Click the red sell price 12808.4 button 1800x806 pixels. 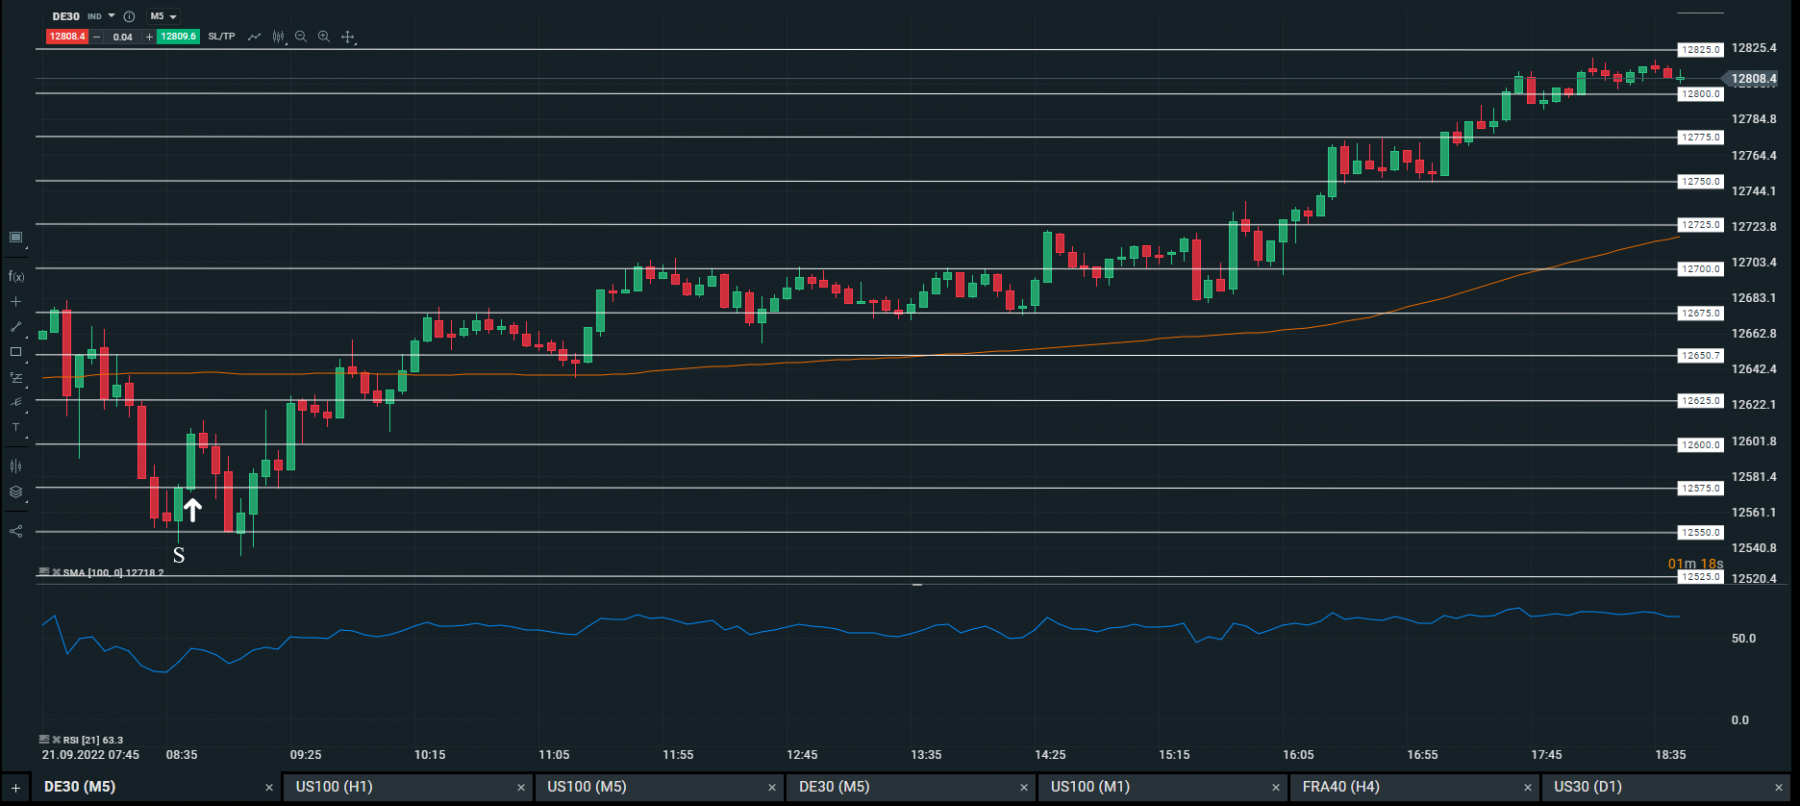[x=67, y=37]
